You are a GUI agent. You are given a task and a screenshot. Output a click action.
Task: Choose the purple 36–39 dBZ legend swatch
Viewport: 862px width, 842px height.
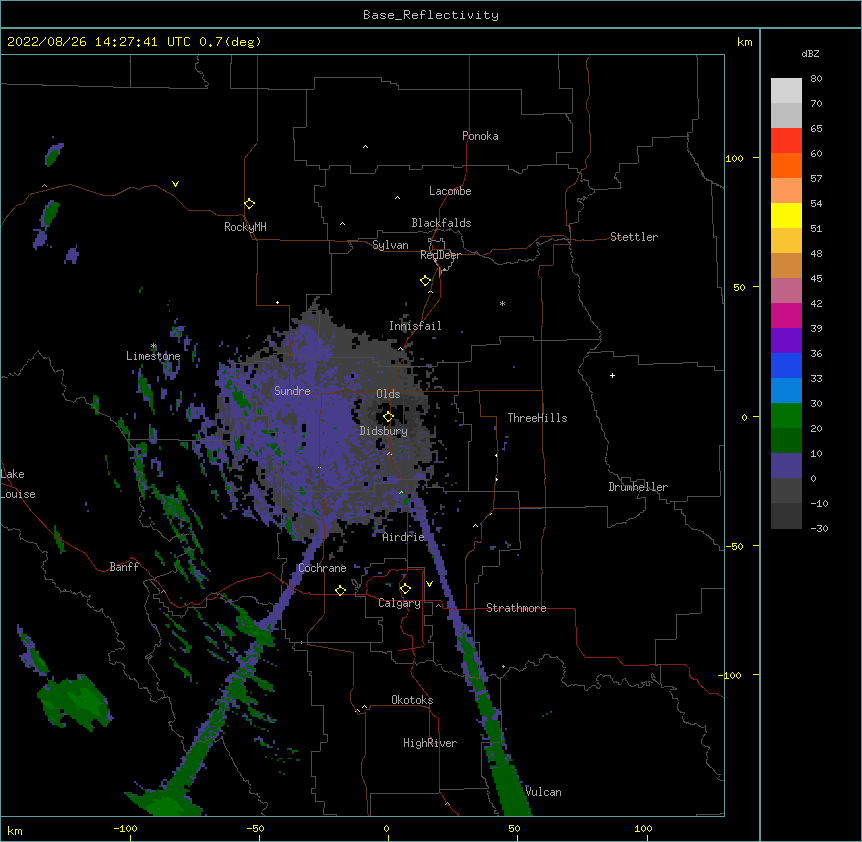click(786, 341)
